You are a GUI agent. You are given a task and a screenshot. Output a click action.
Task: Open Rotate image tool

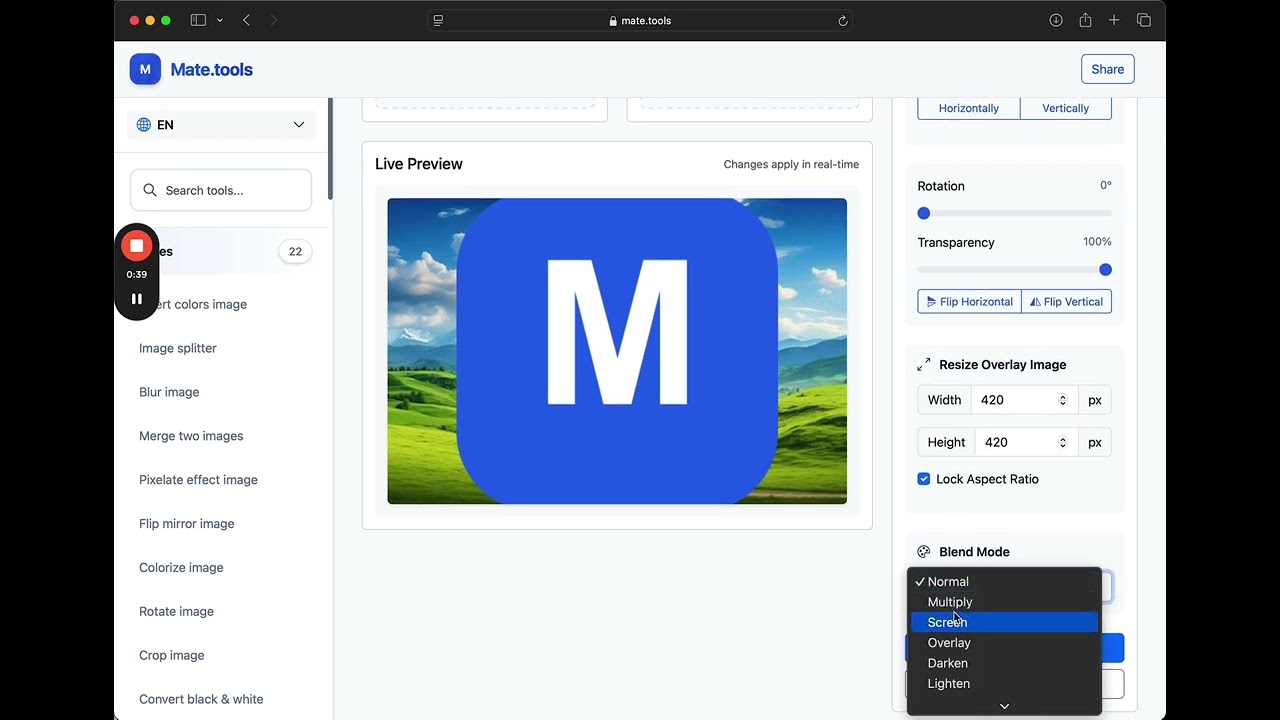coord(176,612)
